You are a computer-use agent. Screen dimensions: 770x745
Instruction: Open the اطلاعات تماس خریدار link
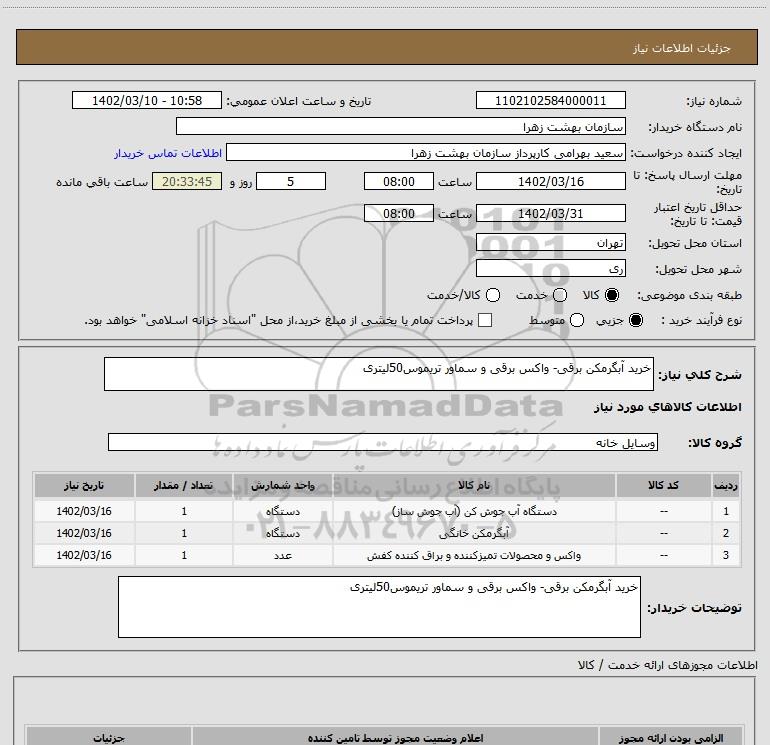(168, 153)
